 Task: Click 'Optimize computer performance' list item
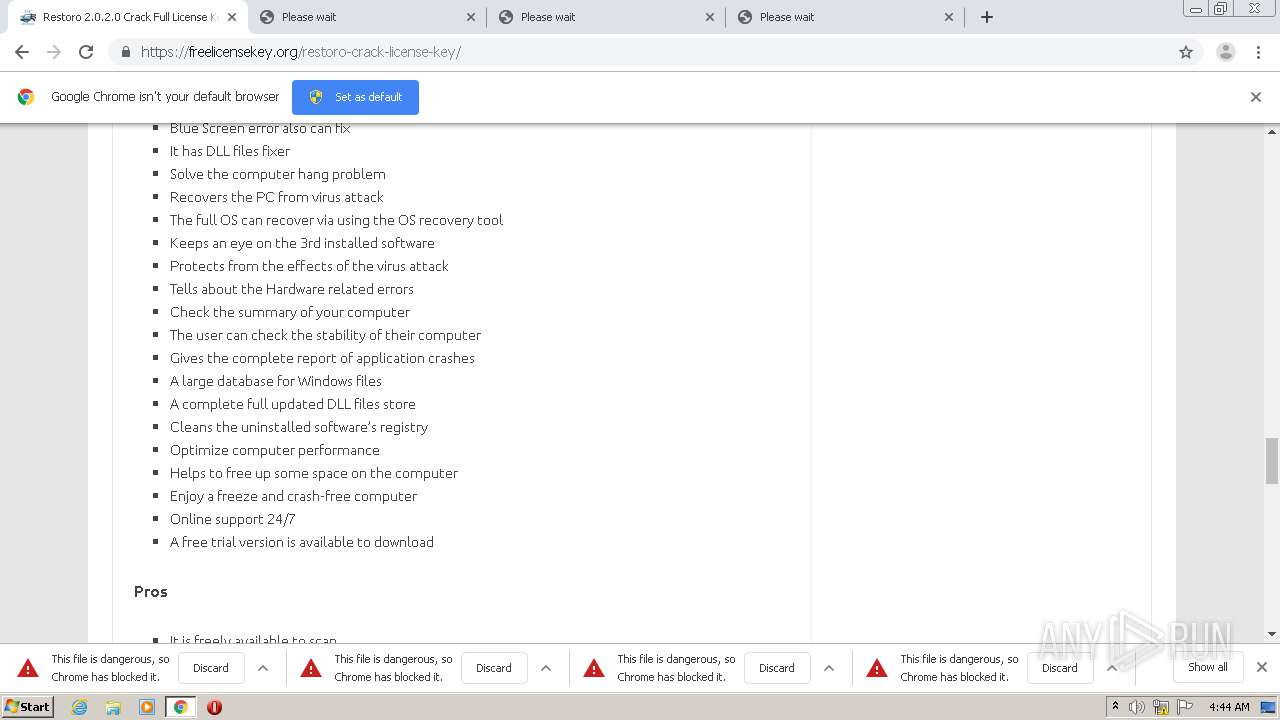275,450
